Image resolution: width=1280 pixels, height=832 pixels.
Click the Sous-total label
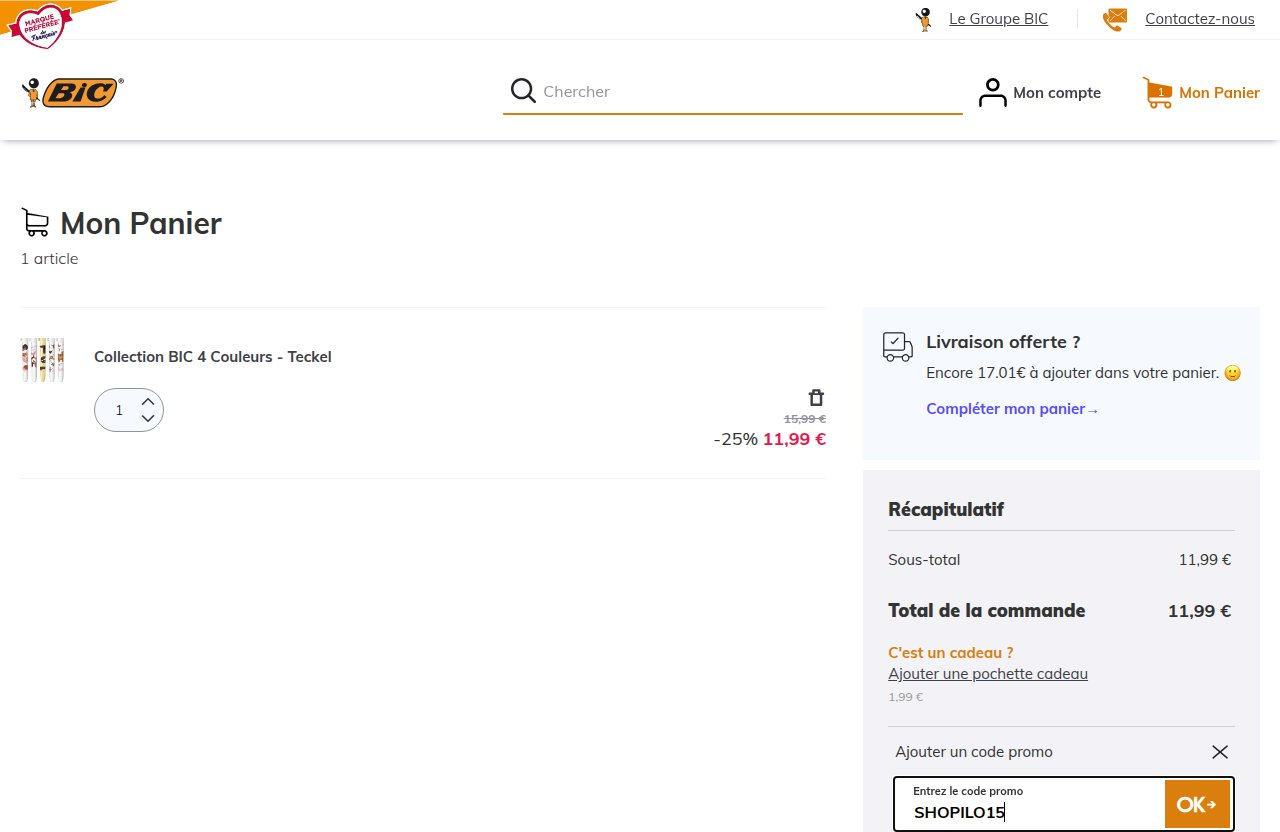(x=924, y=560)
